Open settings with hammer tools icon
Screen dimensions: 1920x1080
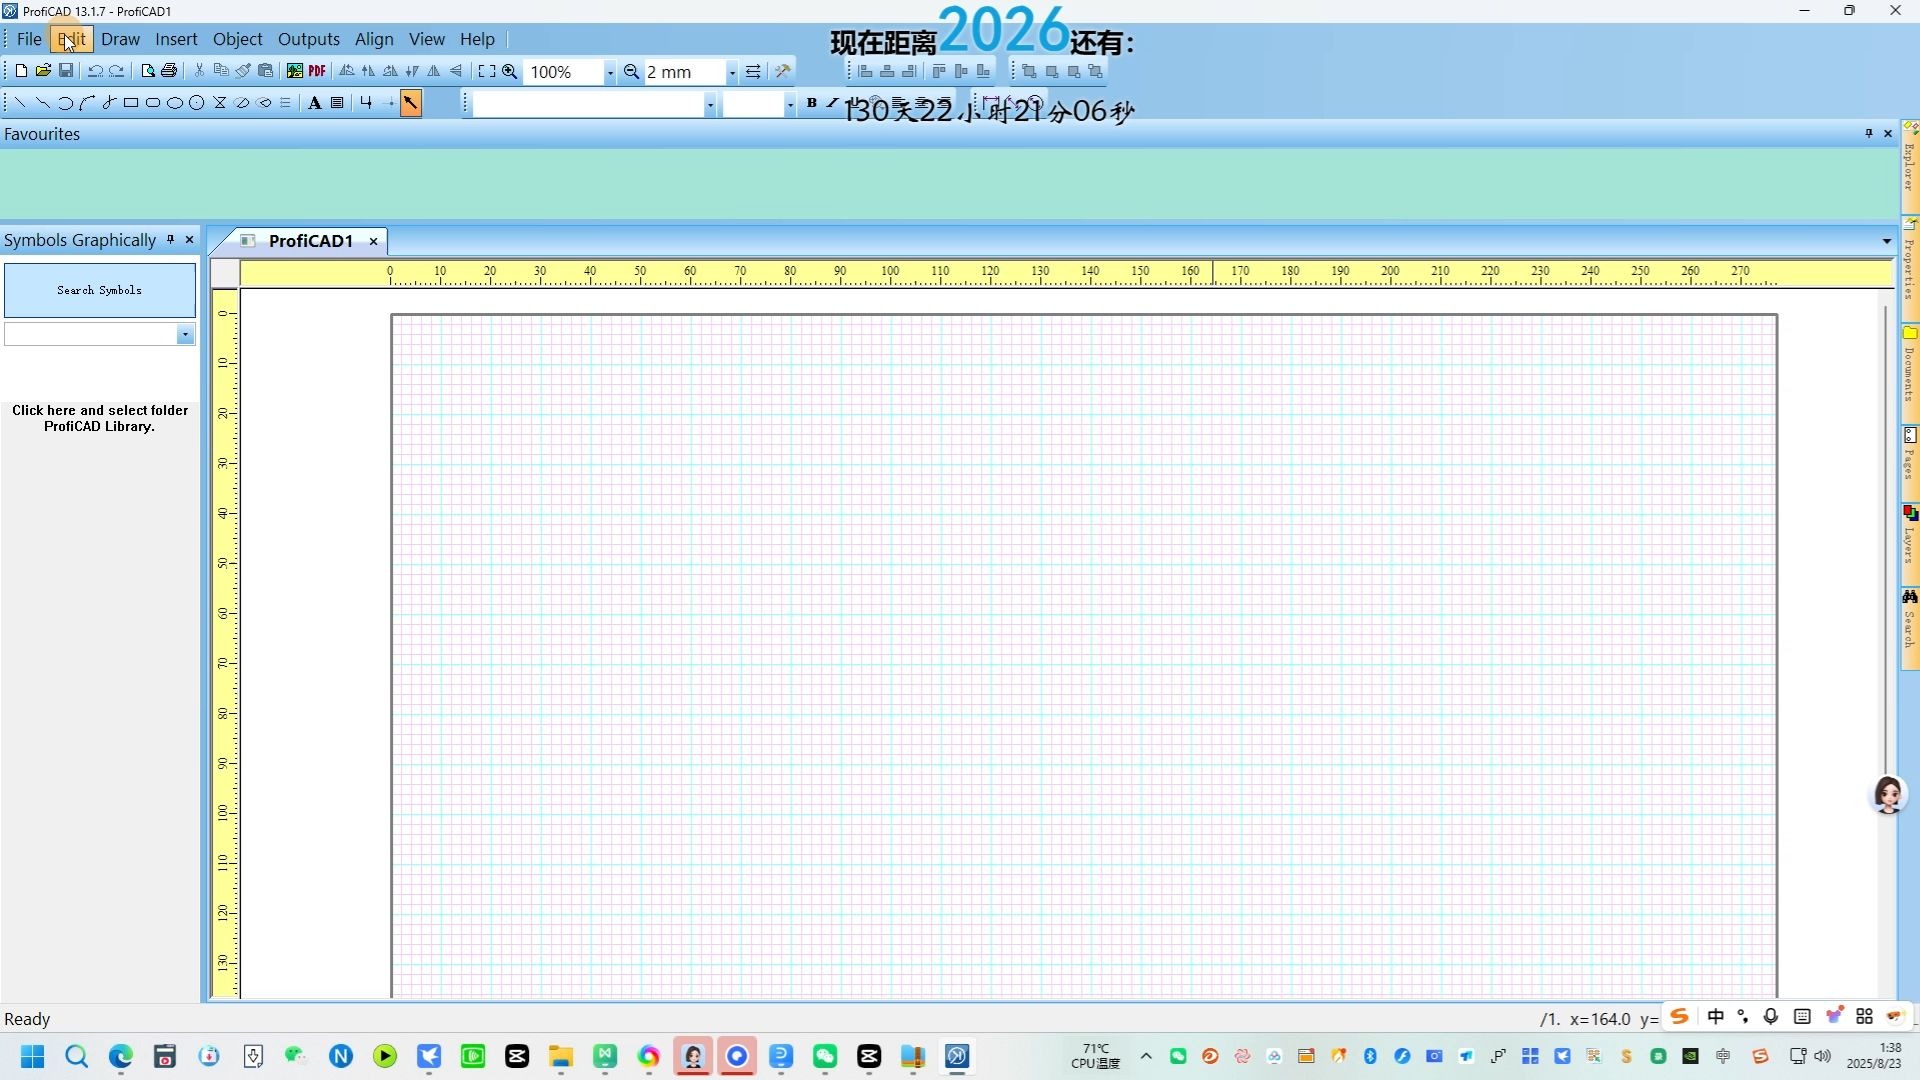point(783,71)
